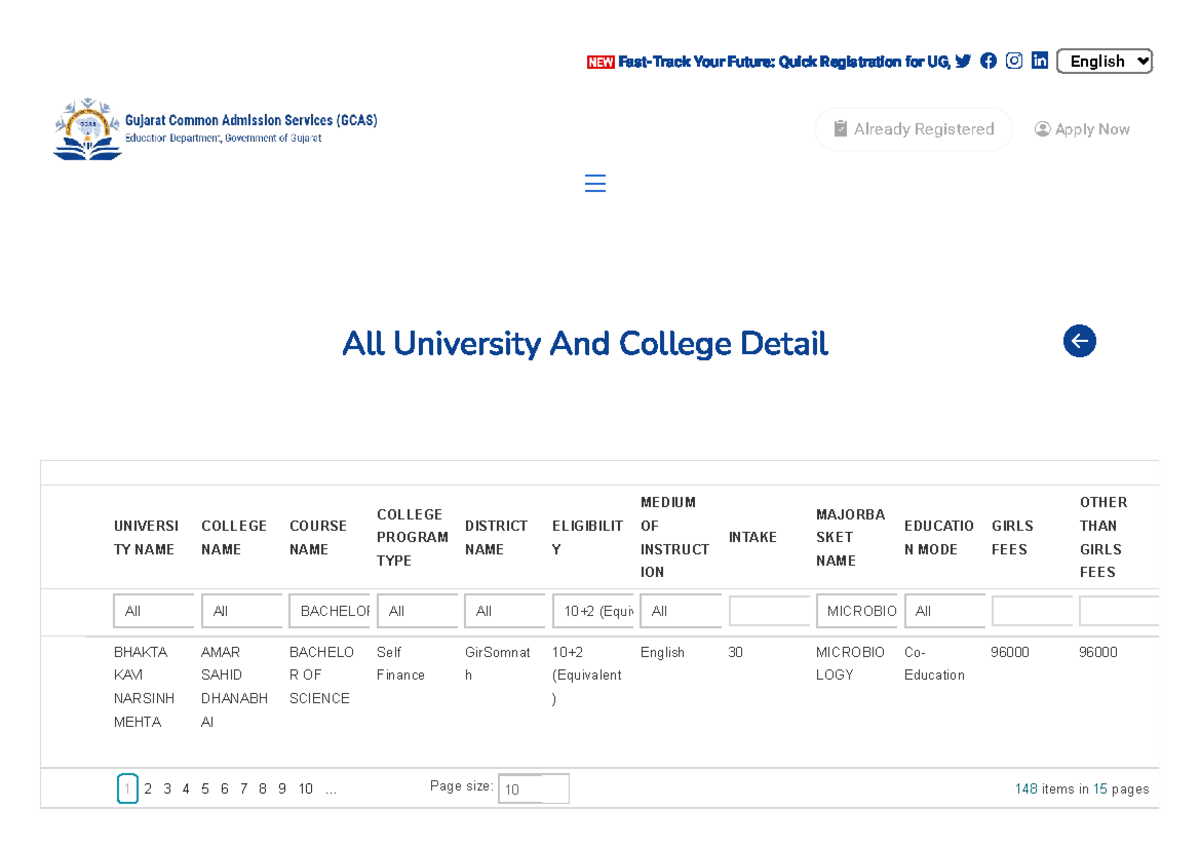Click the All University And College Detail heading

click(585, 344)
